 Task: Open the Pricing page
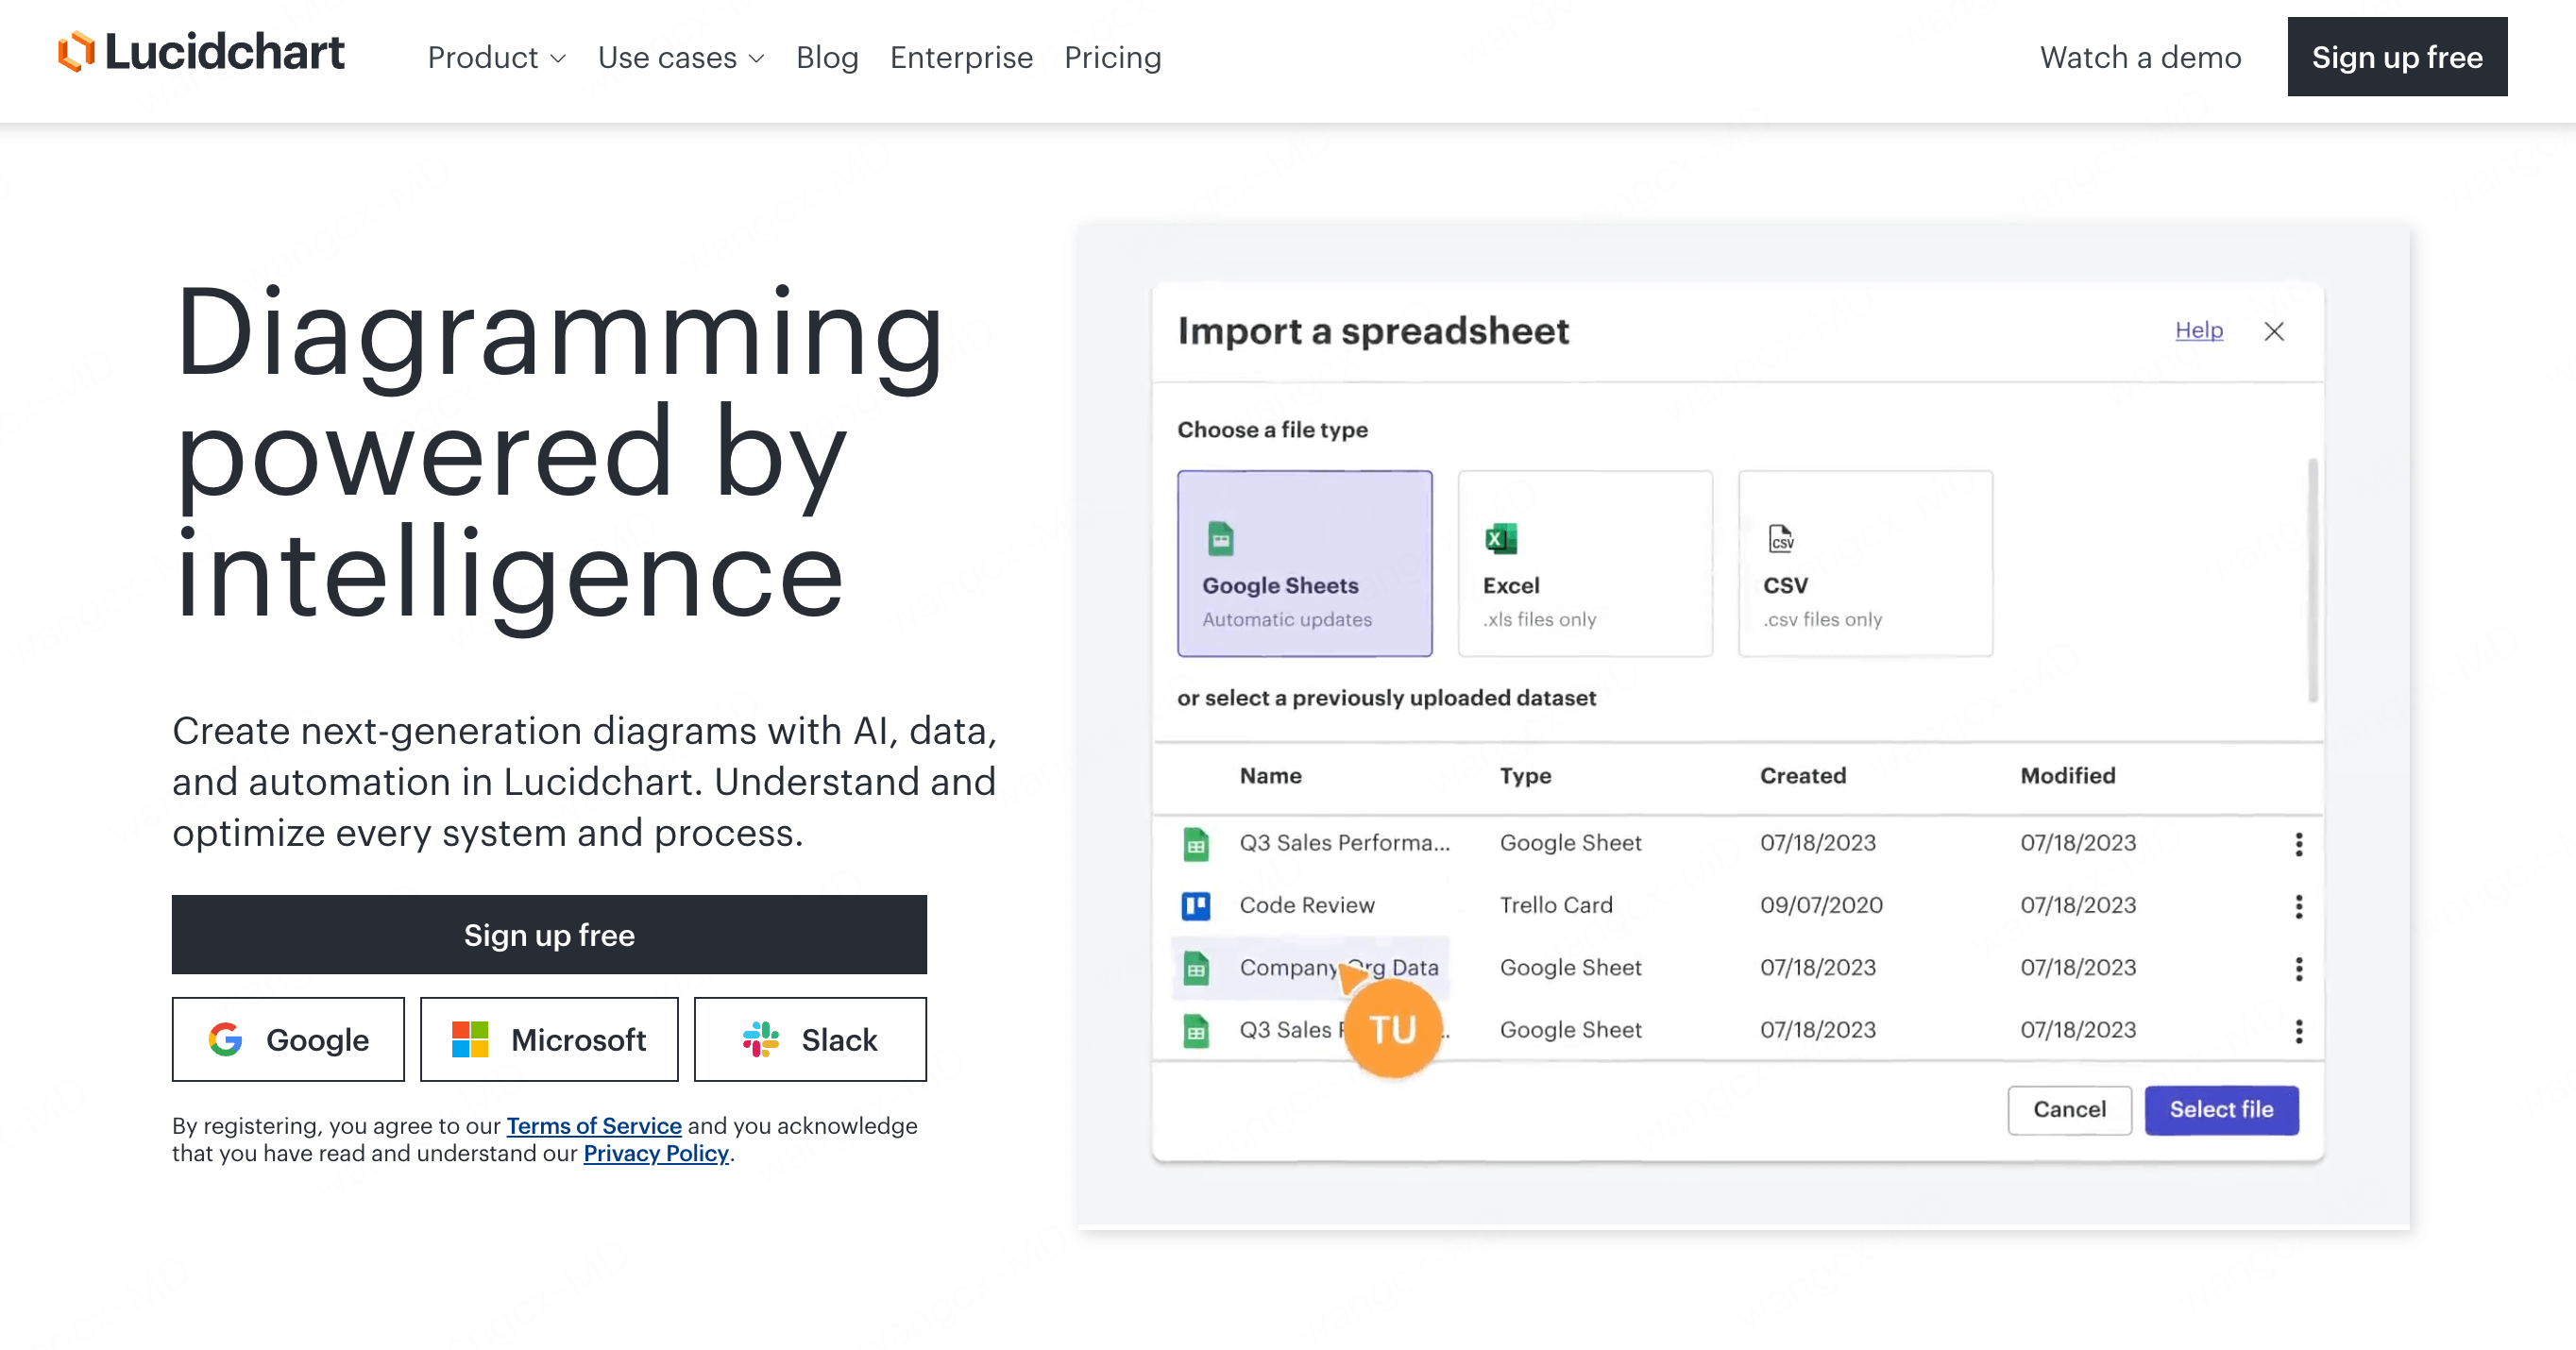click(x=1112, y=58)
